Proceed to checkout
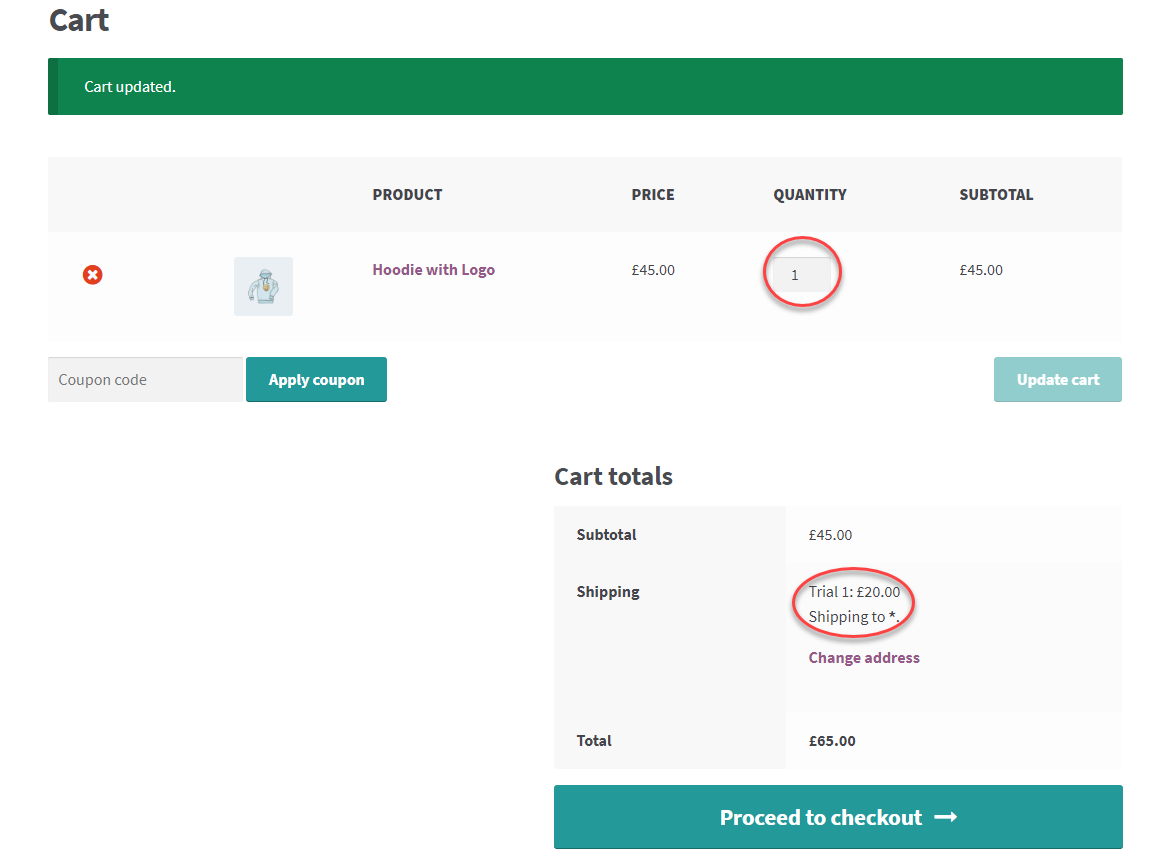1163x866 pixels. pos(838,817)
